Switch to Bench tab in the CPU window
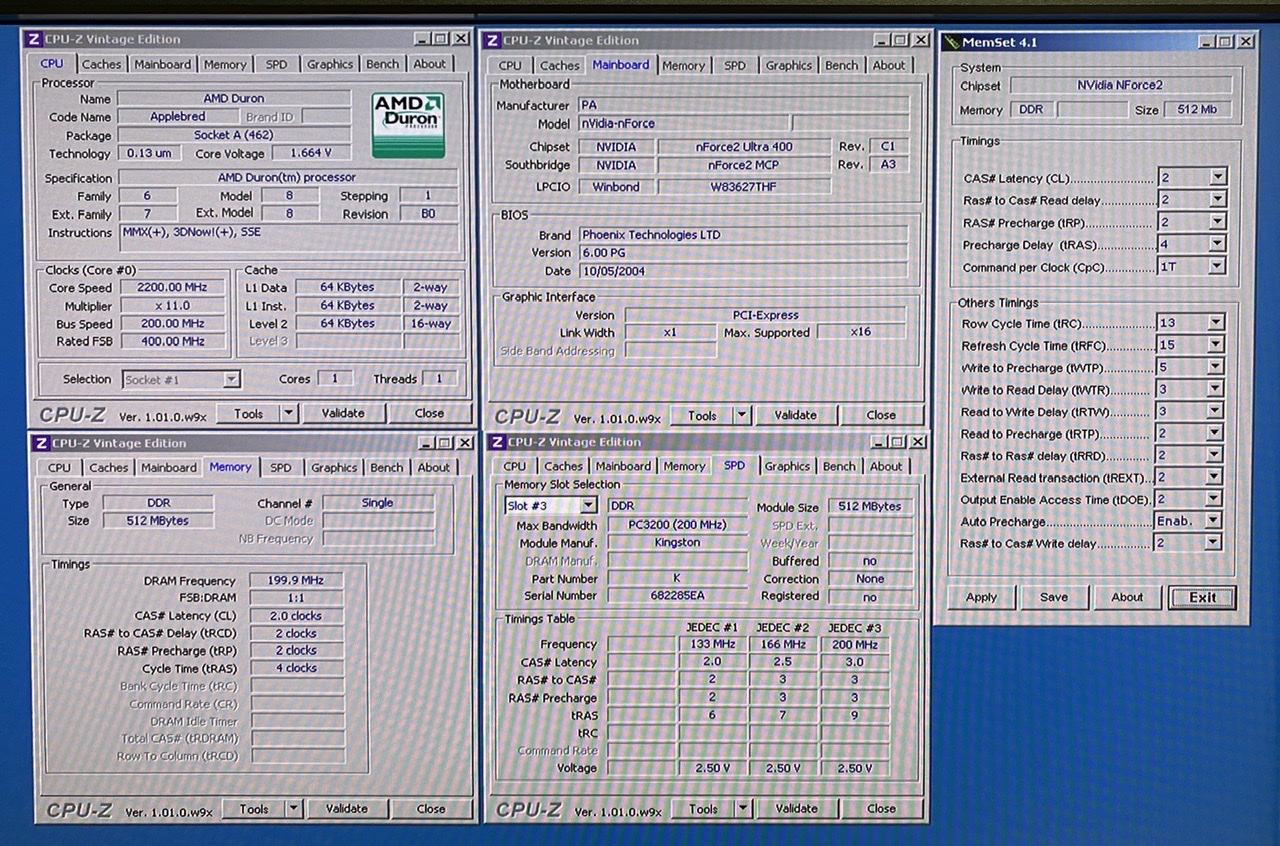The width and height of the screenshot is (1280, 846). tap(382, 64)
